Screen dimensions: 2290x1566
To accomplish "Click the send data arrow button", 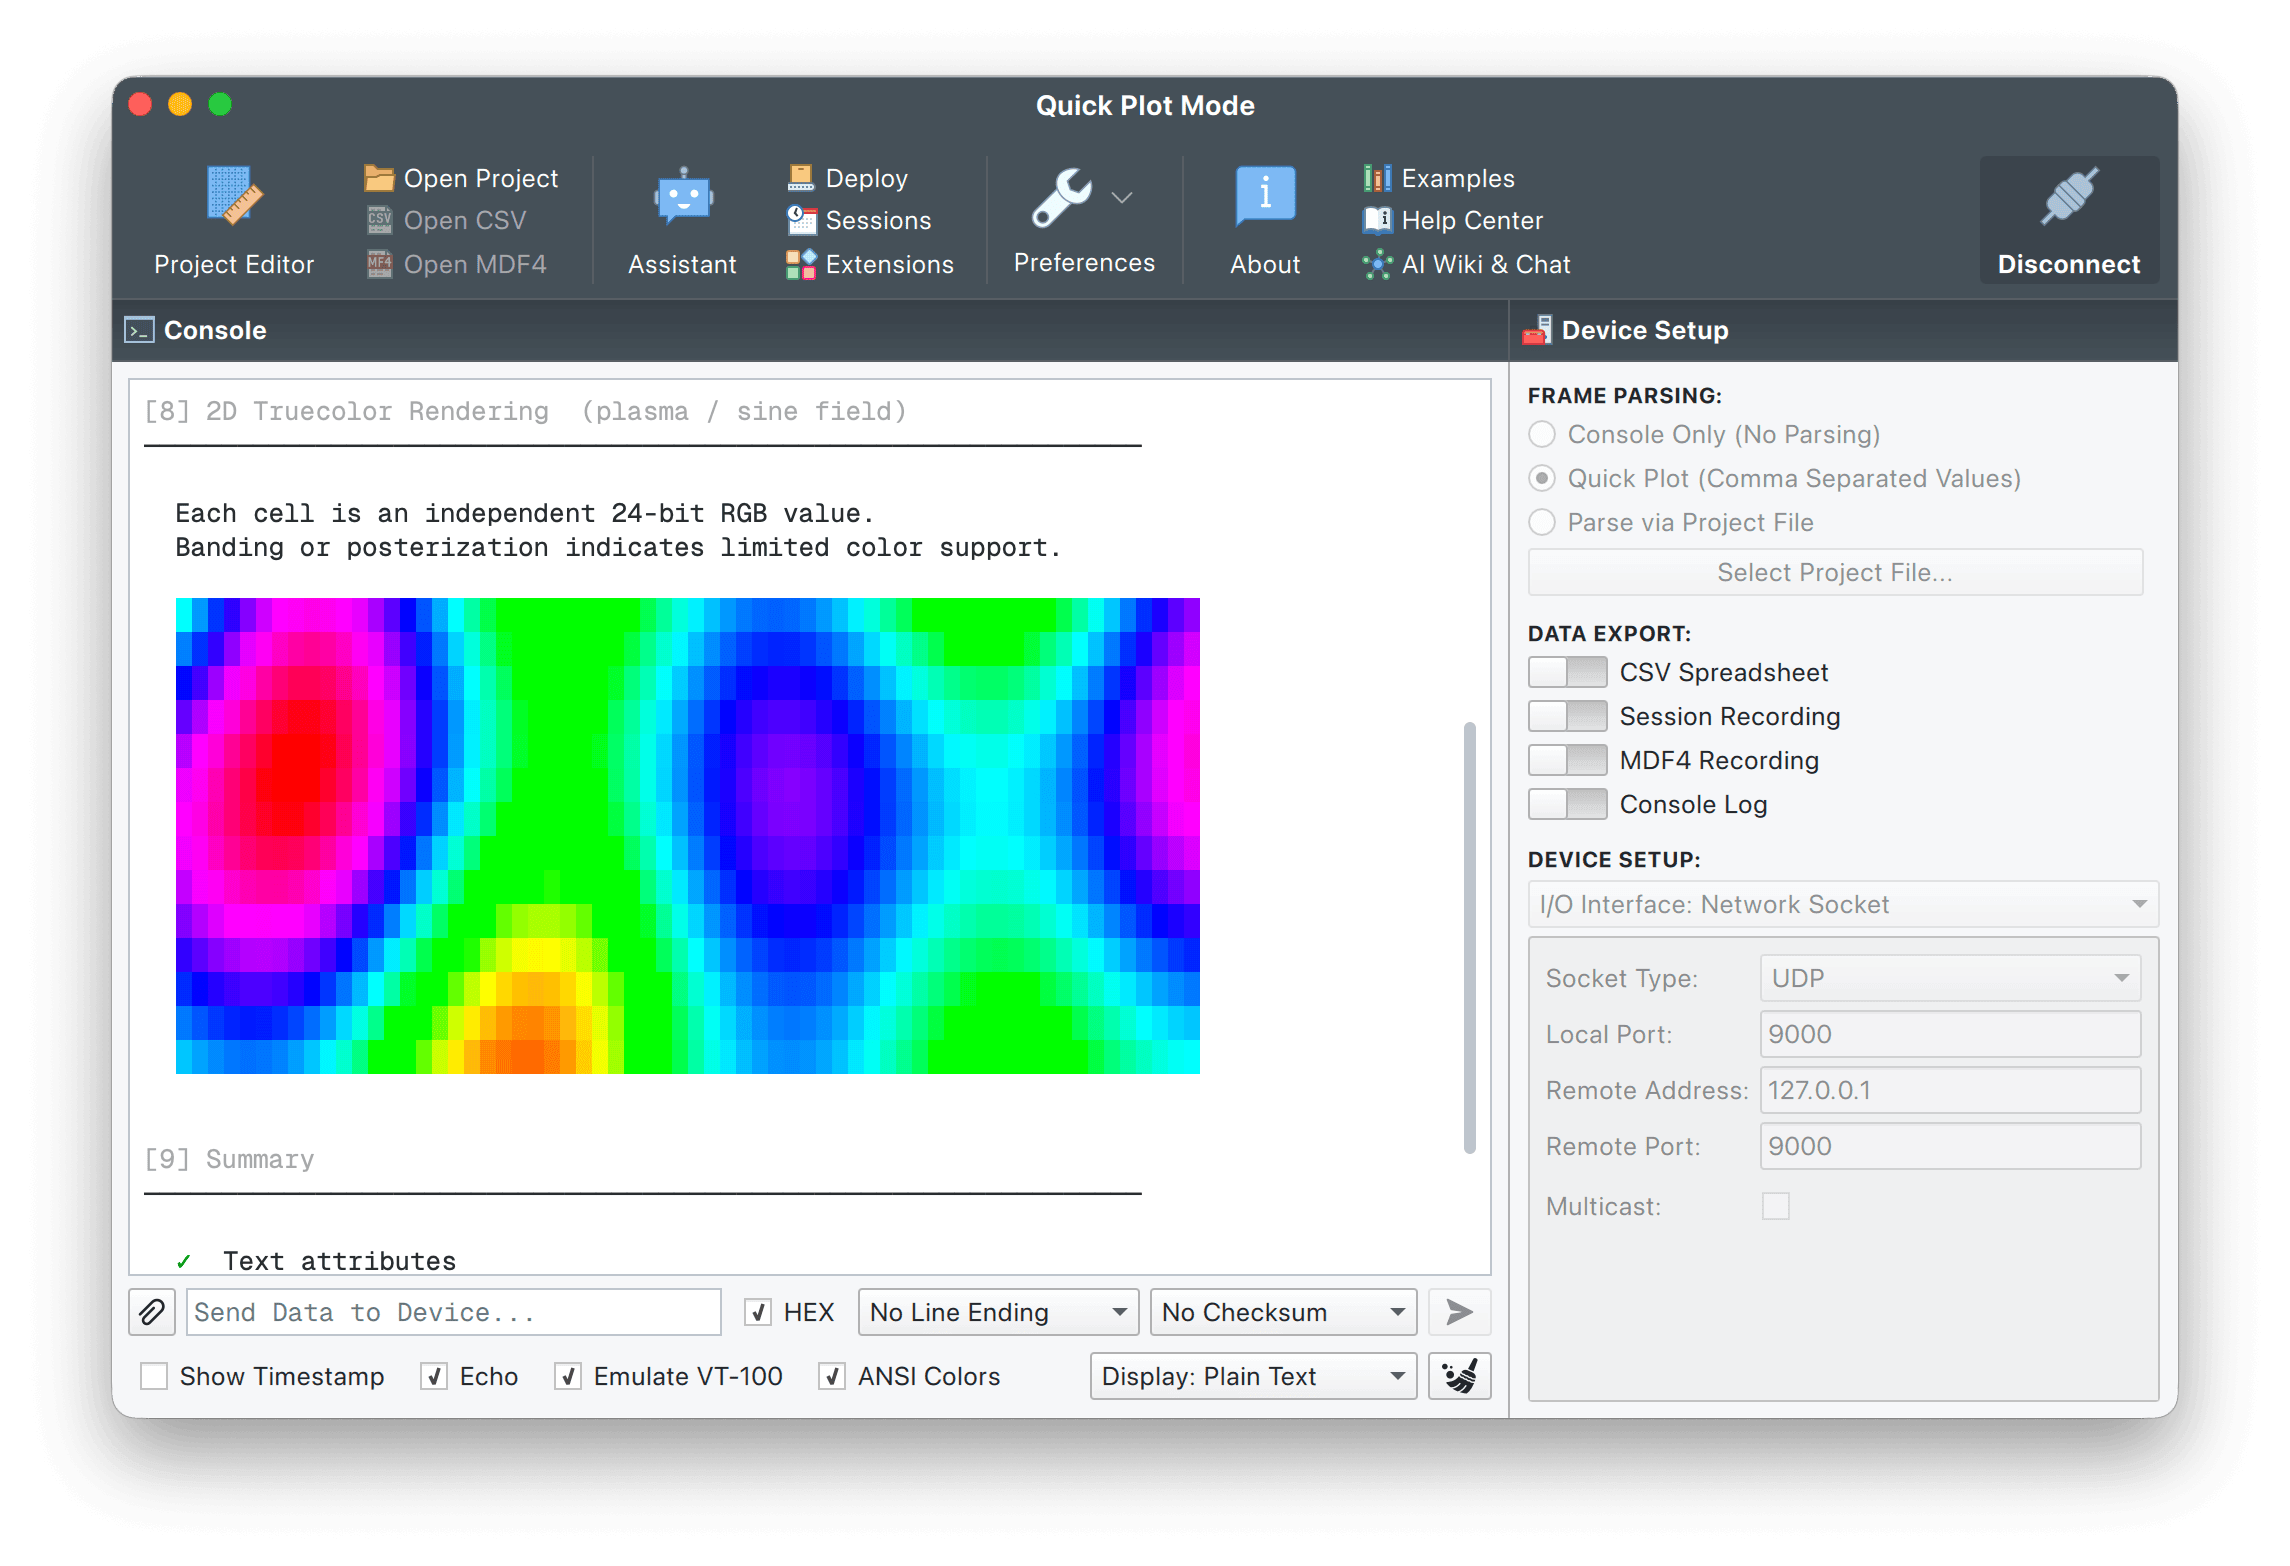I will click(x=1459, y=1312).
